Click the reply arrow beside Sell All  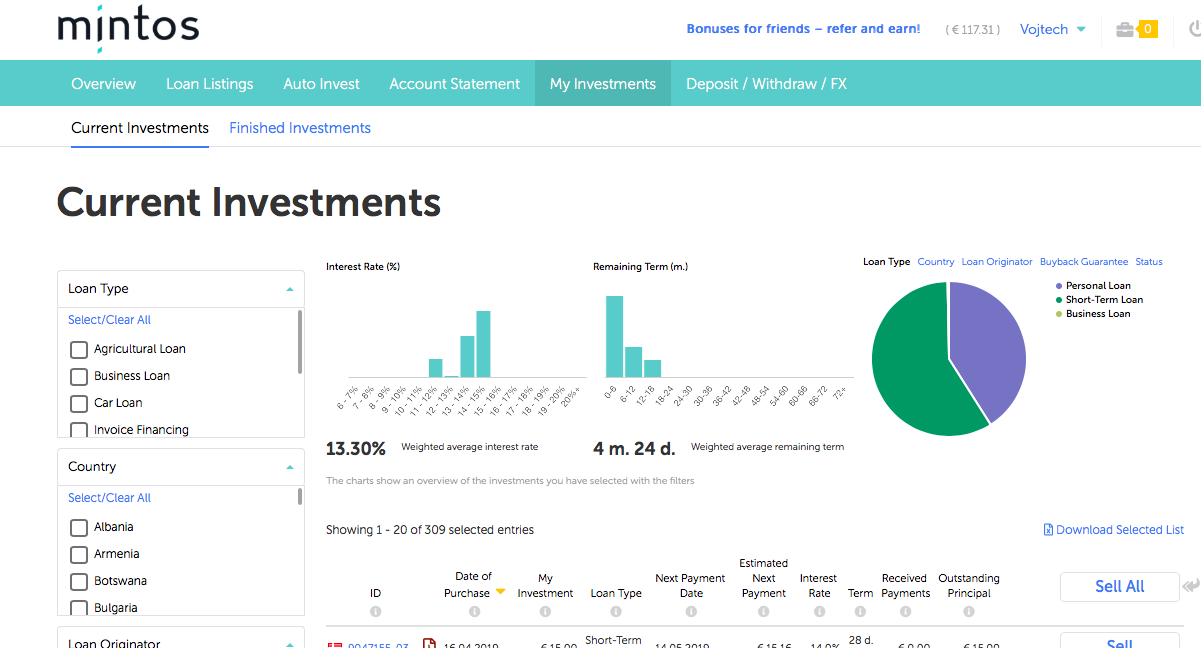1190,586
